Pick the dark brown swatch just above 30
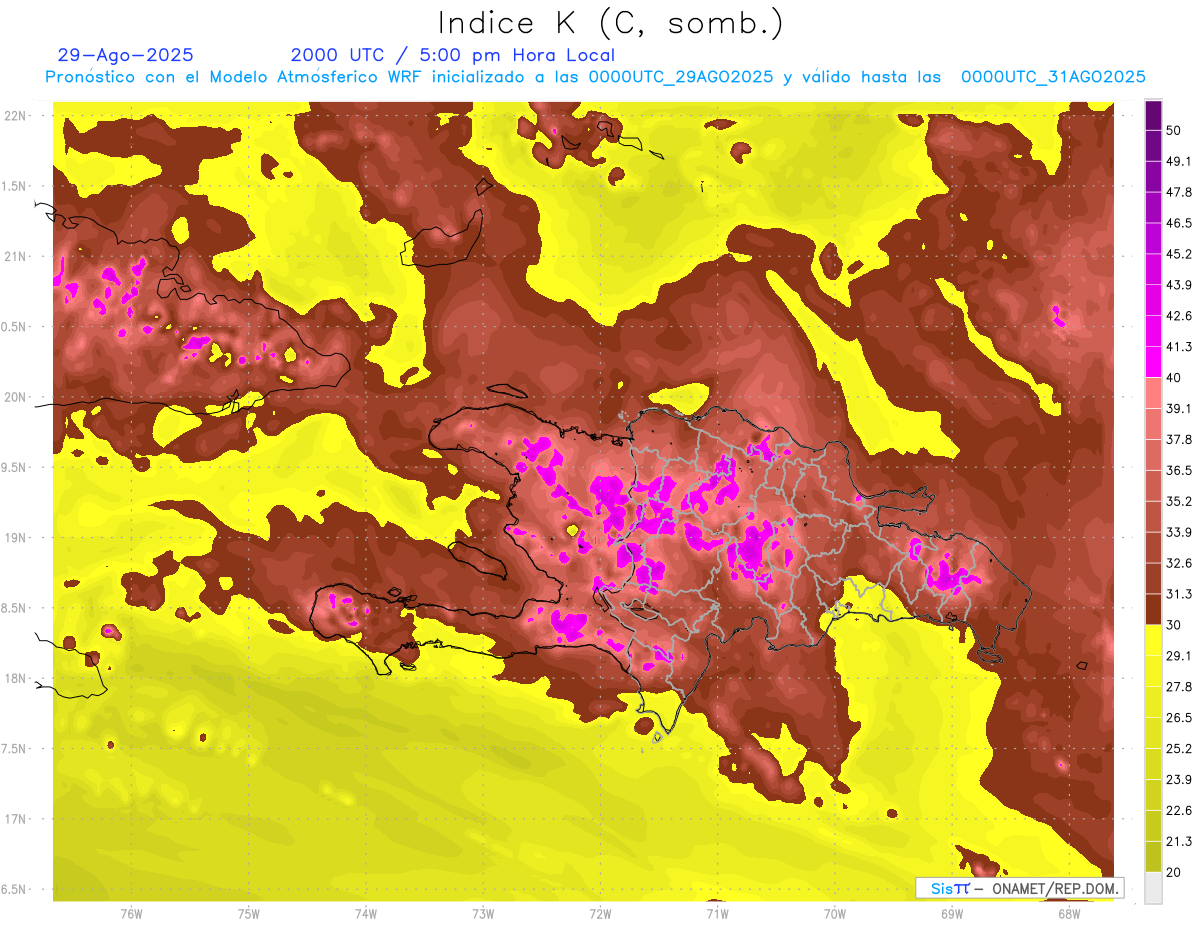Viewport: 1200px width, 927px height. click(x=1153, y=609)
